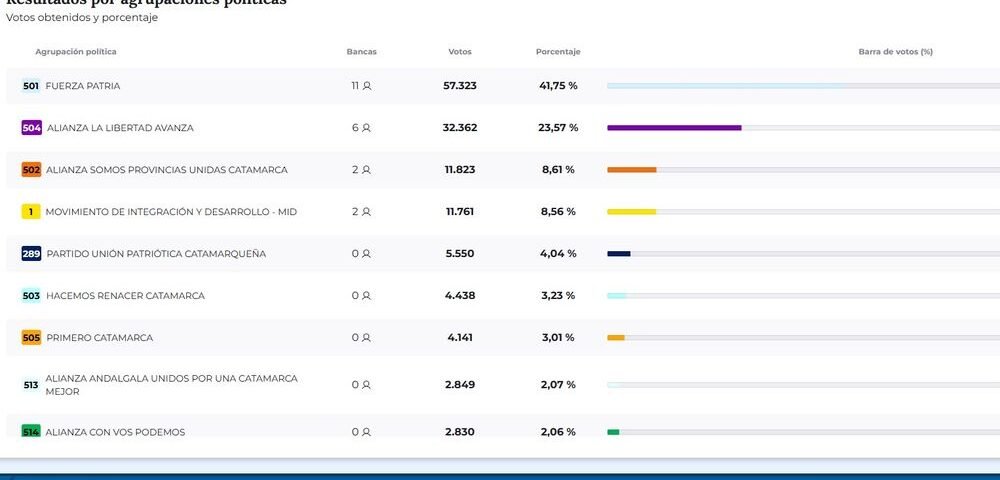The image size is (1000, 480).
Task: Click the green 514 party badge
Action: pos(31,431)
